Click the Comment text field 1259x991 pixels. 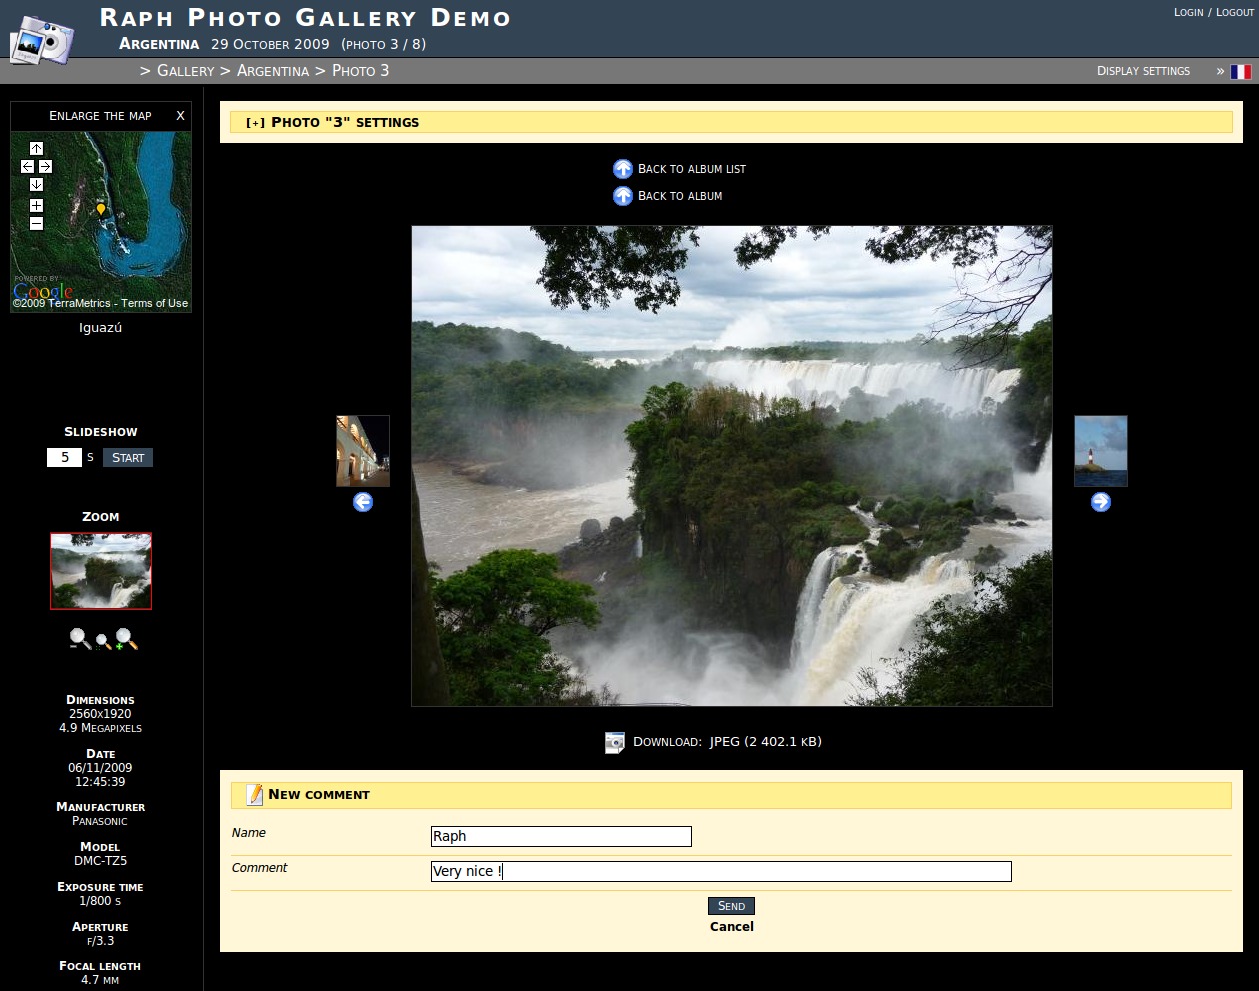(x=720, y=871)
